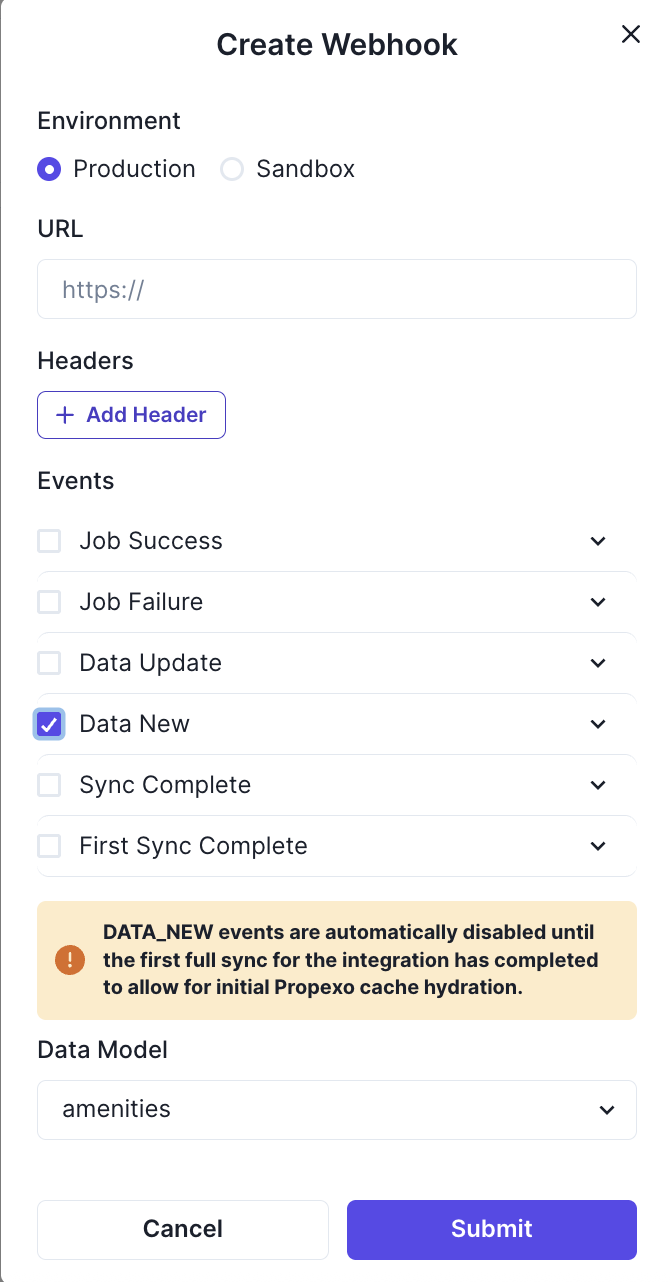Click the URL input field
Image resolution: width=670 pixels, height=1282 pixels.
tap(336, 289)
